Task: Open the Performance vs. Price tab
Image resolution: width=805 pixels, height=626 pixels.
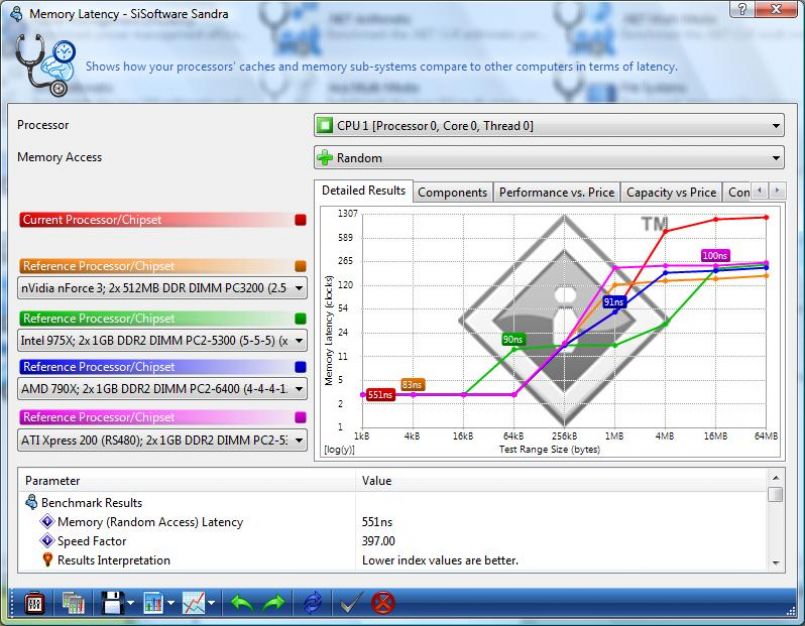Action: (556, 192)
